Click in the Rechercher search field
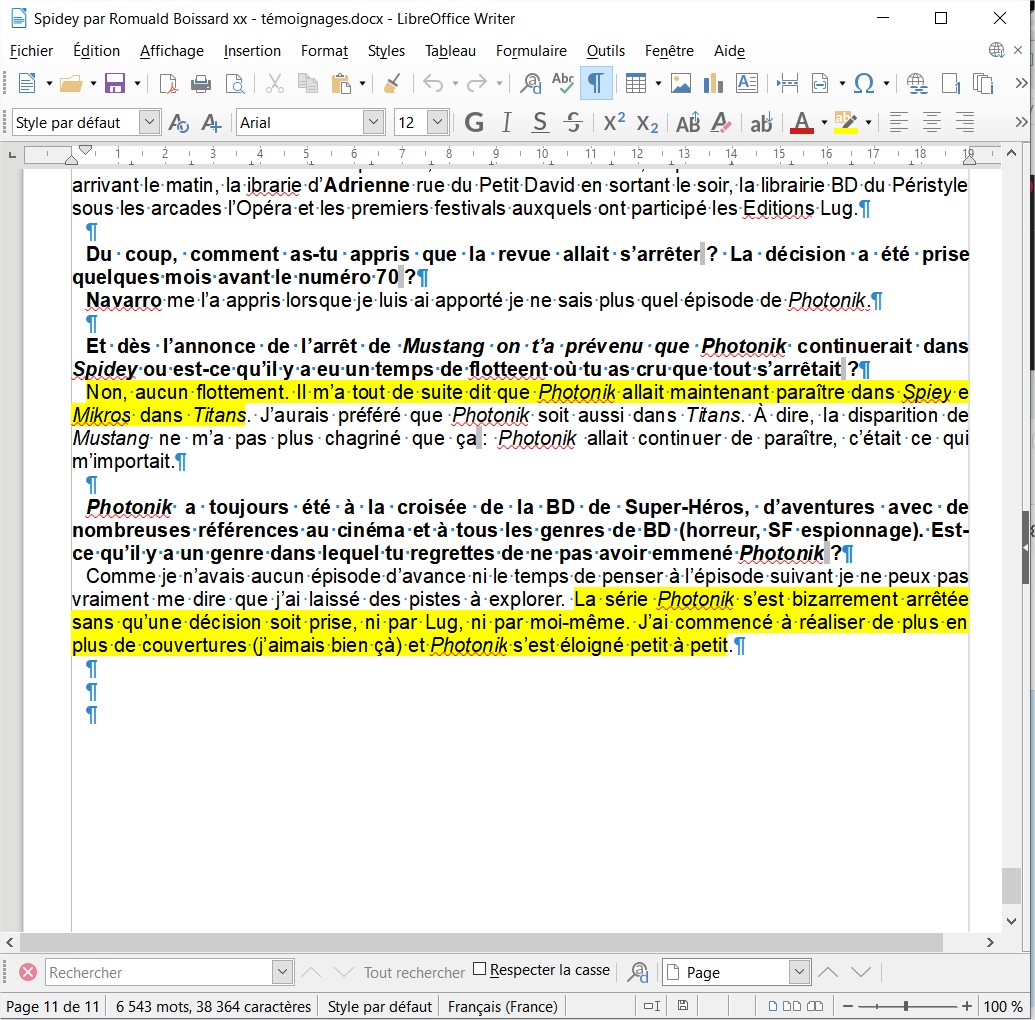Screen dimensions: 1035x1020 point(159,972)
